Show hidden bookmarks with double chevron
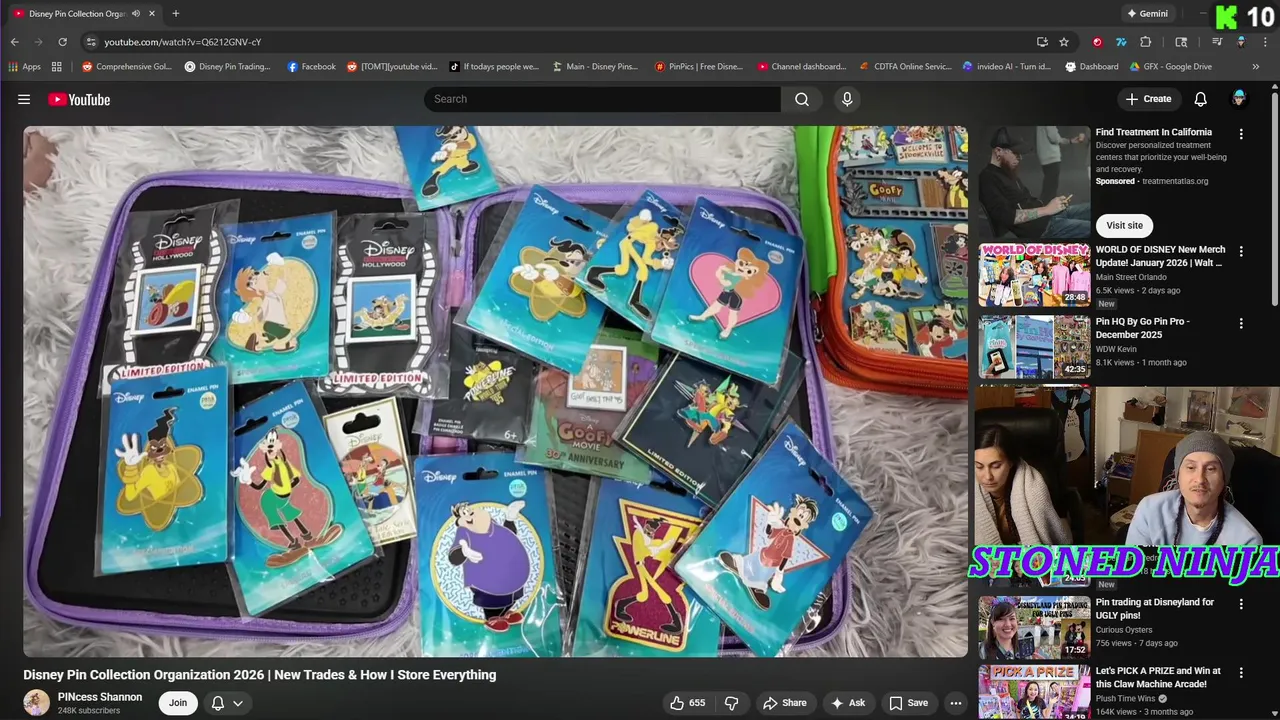Image resolution: width=1280 pixels, height=720 pixels. [x=1256, y=67]
